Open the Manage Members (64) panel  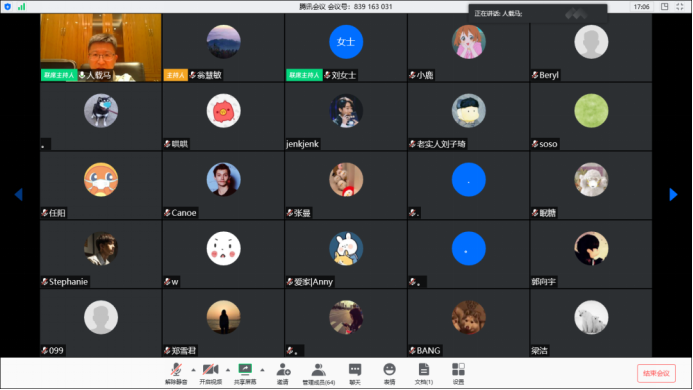click(318, 374)
